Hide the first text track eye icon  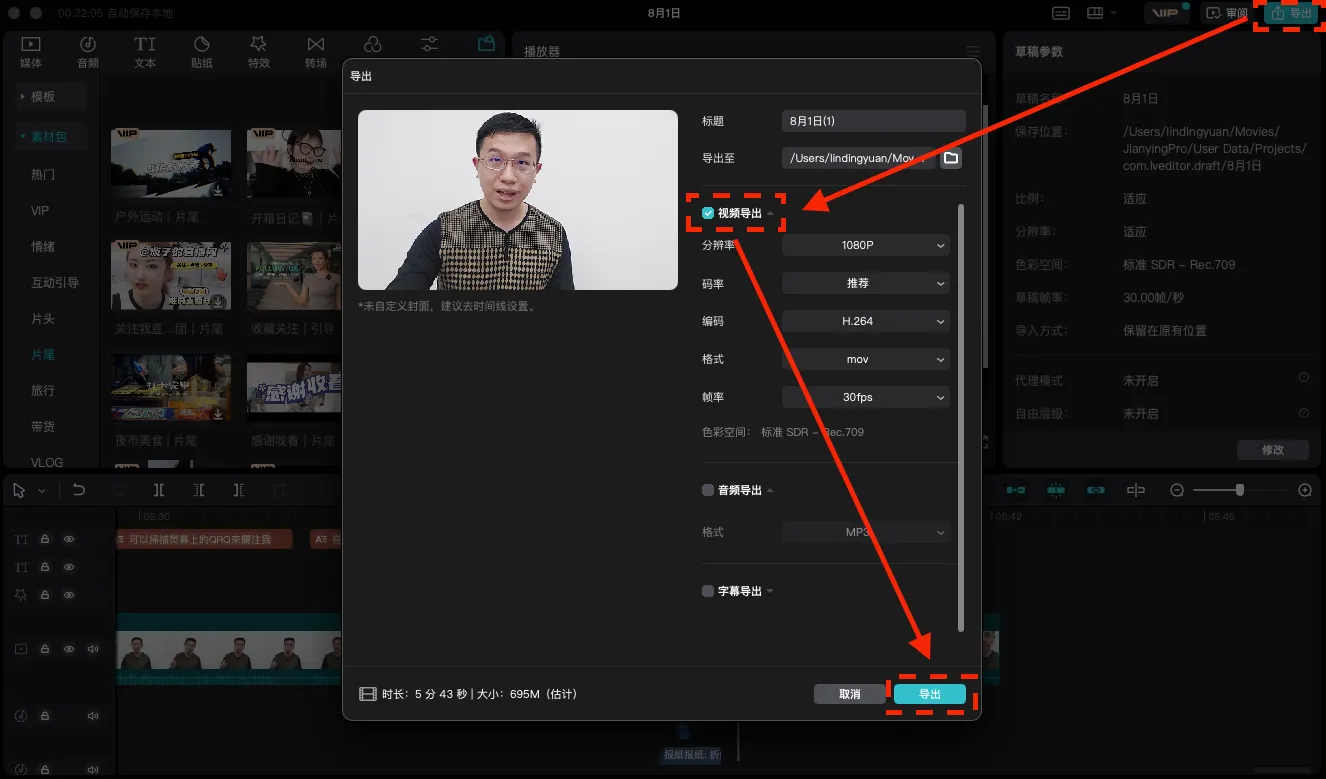(69, 539)
